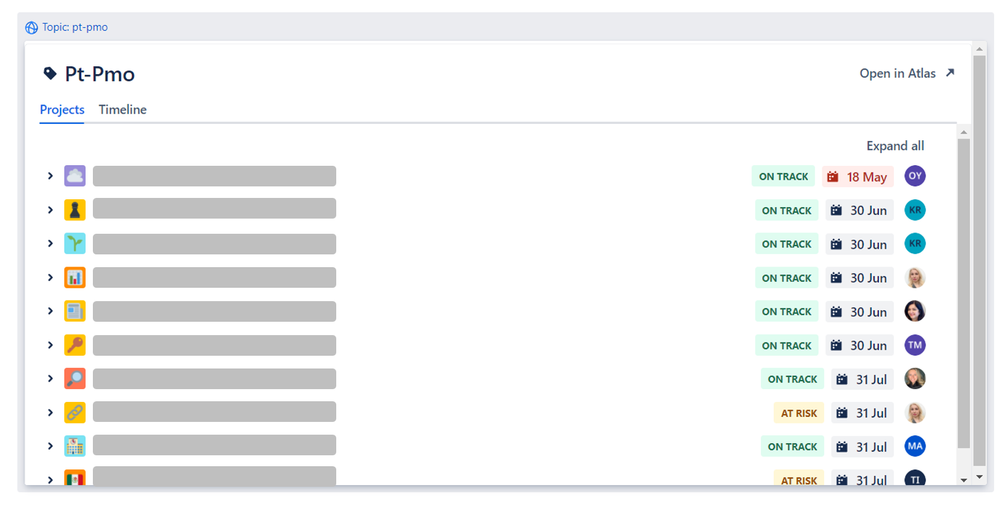Click the cloud project icon
The height and width of the screenshot is (510, 999).
click(x=75, y=176)
